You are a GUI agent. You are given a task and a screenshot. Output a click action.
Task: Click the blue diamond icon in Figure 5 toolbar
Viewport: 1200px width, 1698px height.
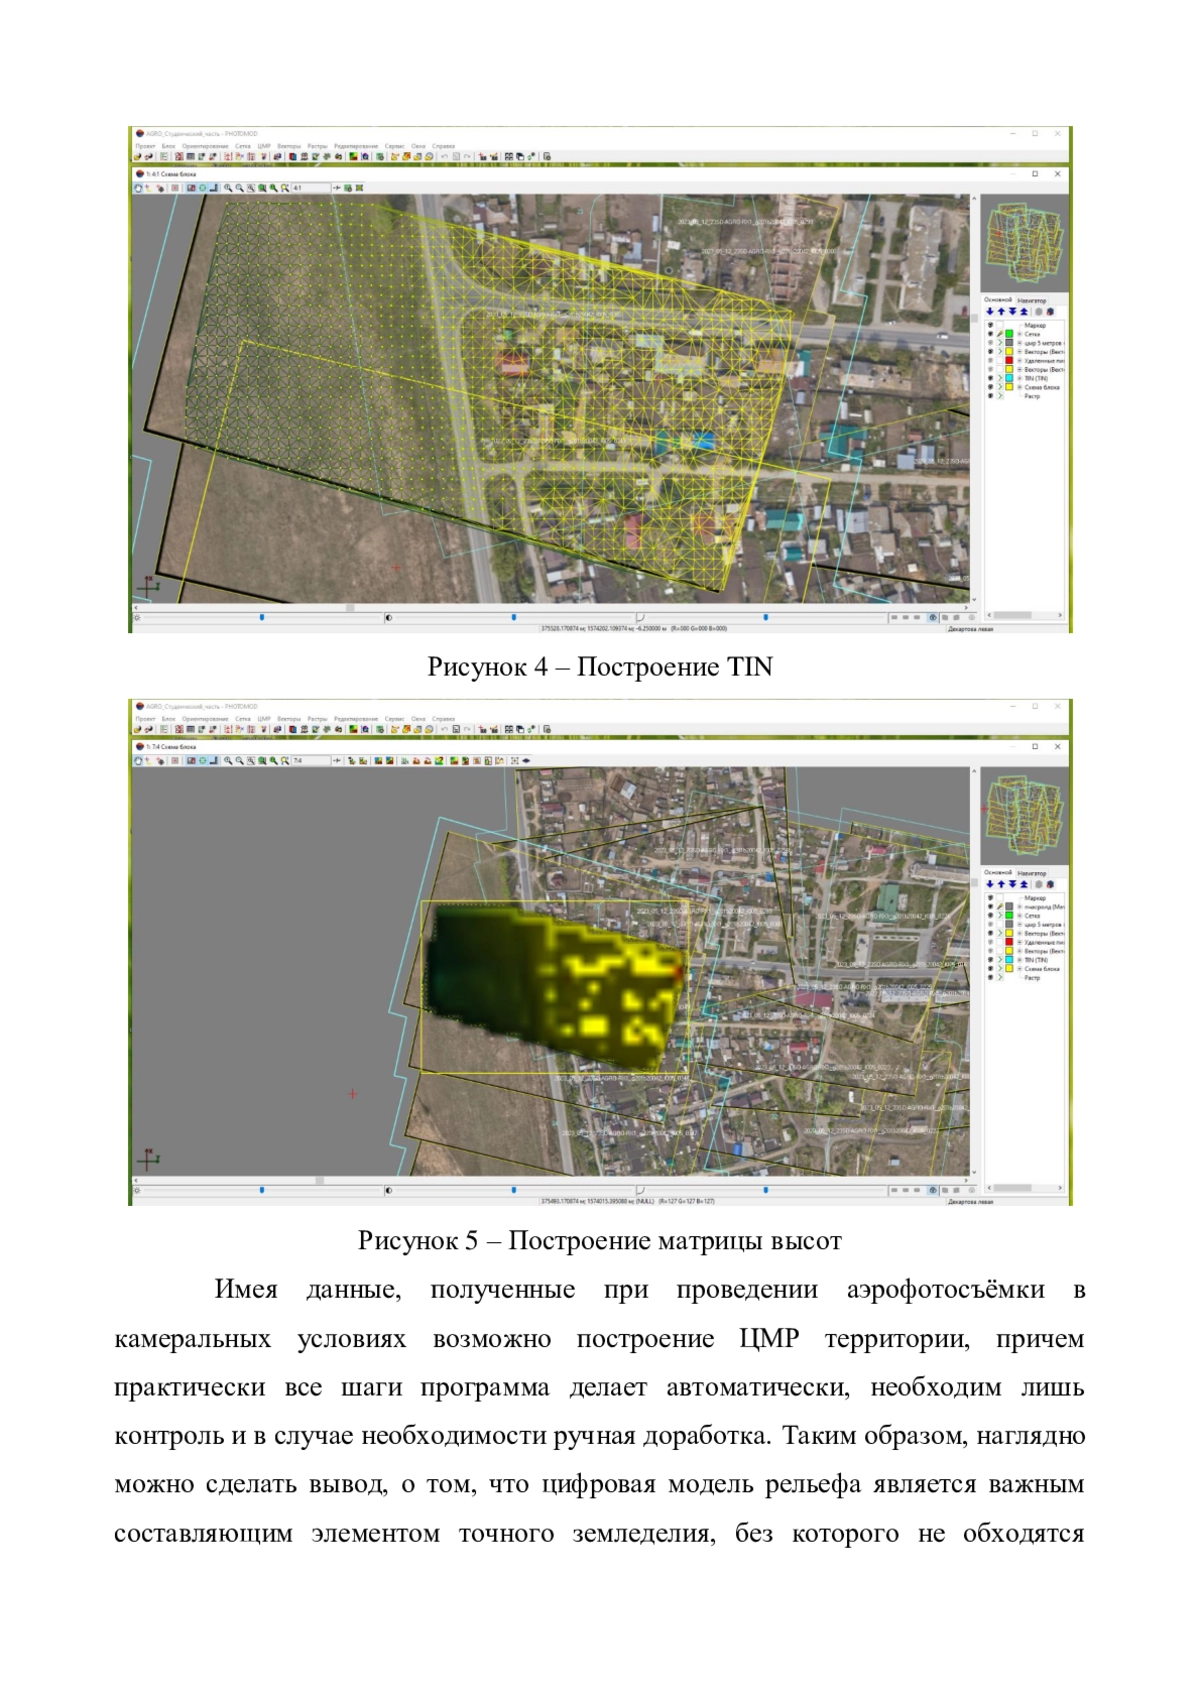[x=527, y=761]
